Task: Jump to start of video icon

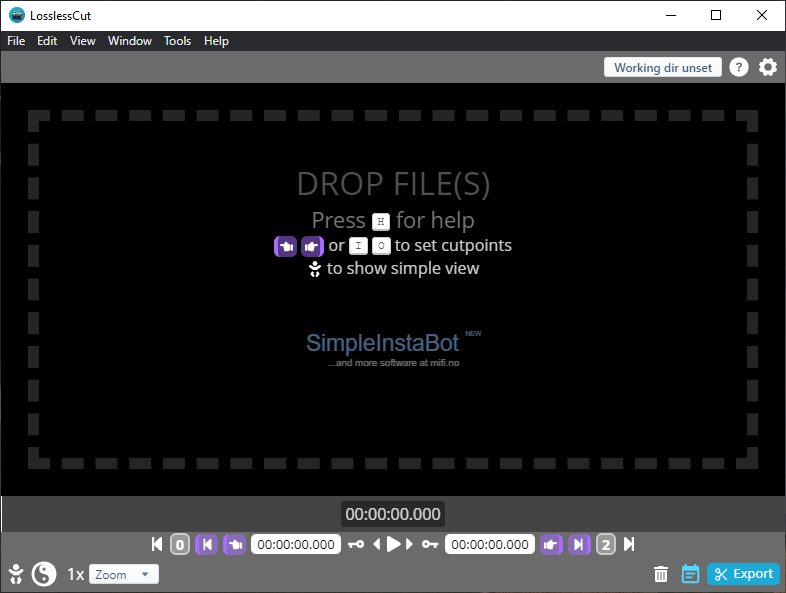Action: coord(157,544)
